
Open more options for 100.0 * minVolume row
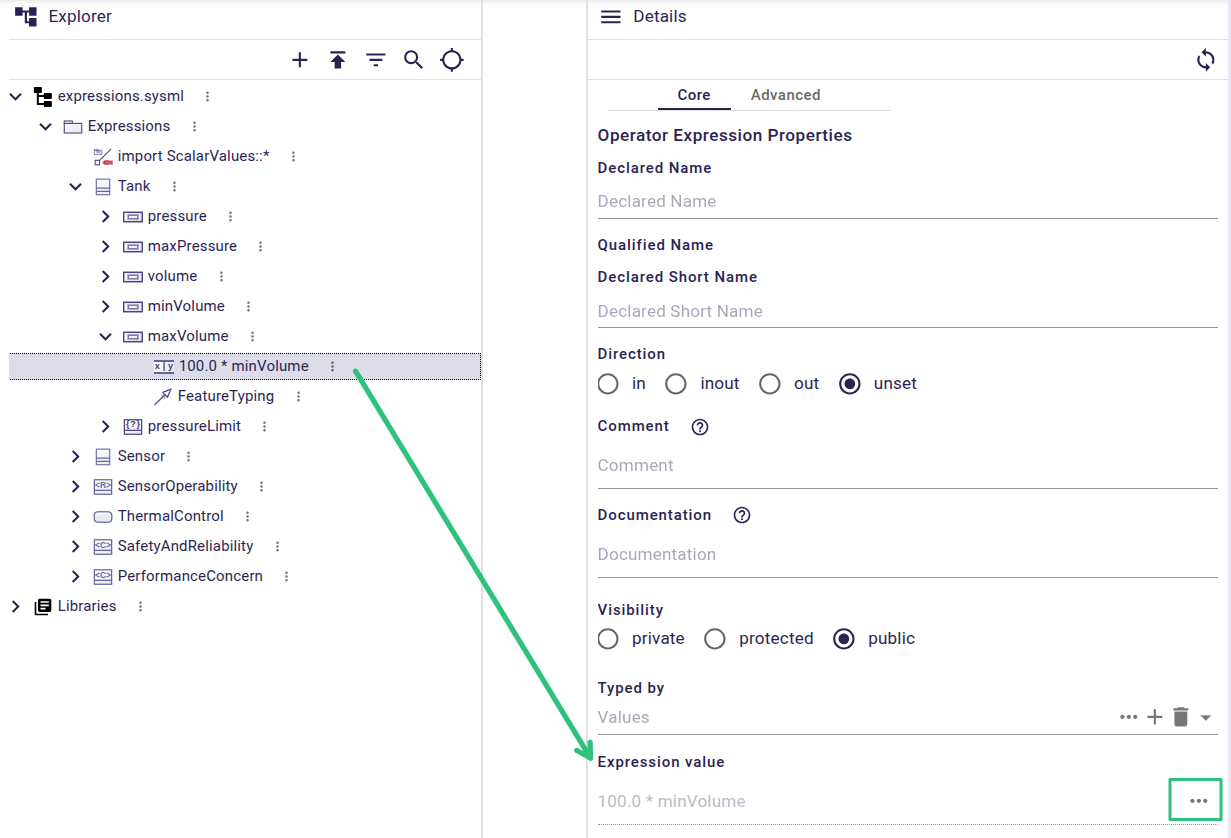tap(332, 366)
